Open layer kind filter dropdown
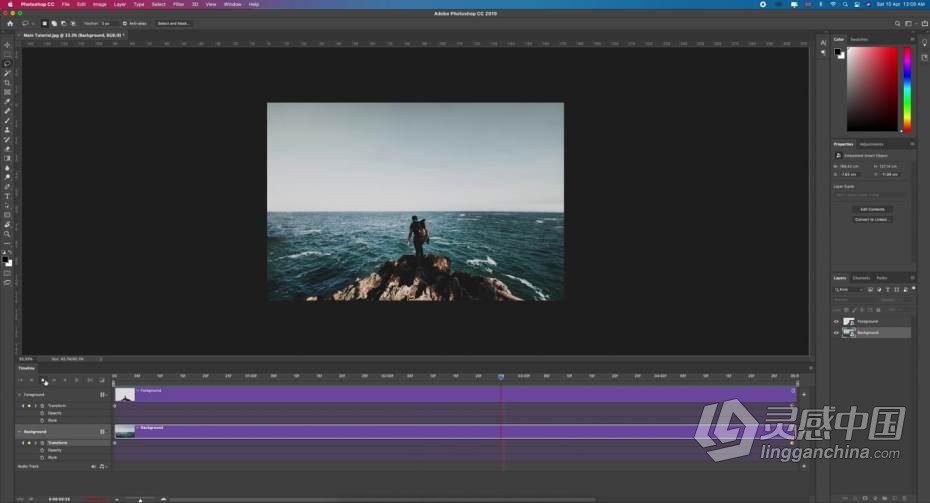930x503 pixels. (849, 289)
